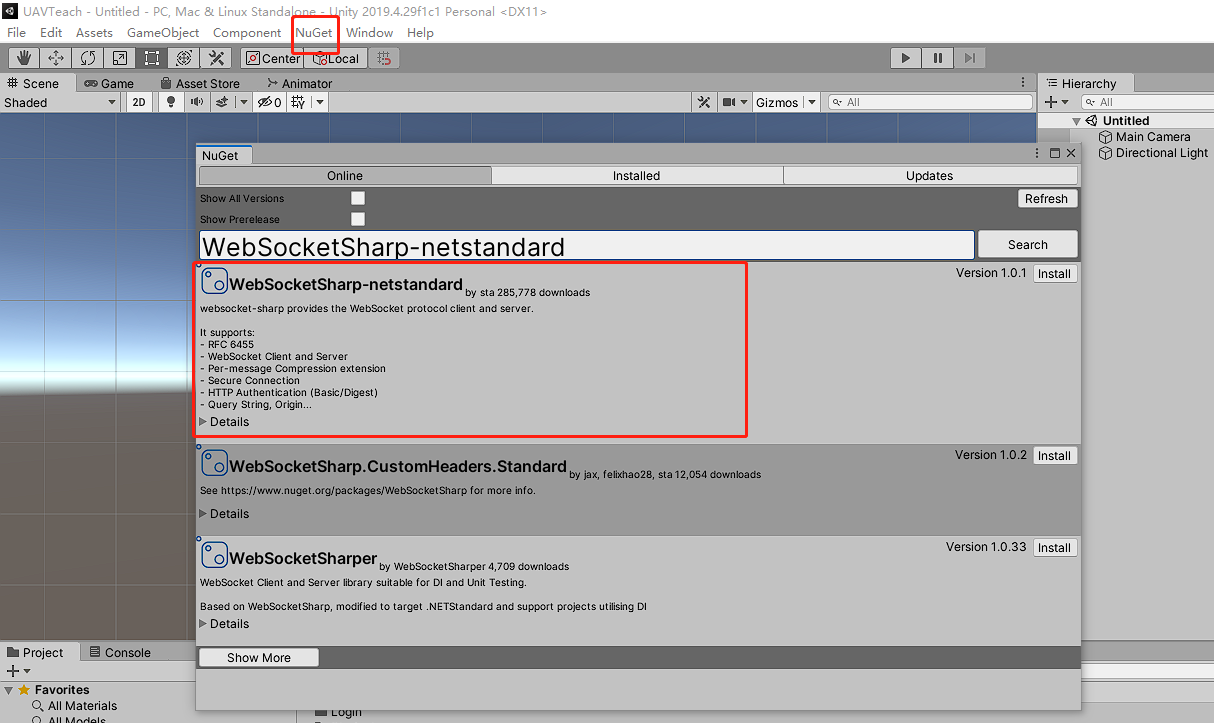Toggle scene lighting bulb icon
The height and width of the screenshot is (723, 1214).
click(171, 102)
